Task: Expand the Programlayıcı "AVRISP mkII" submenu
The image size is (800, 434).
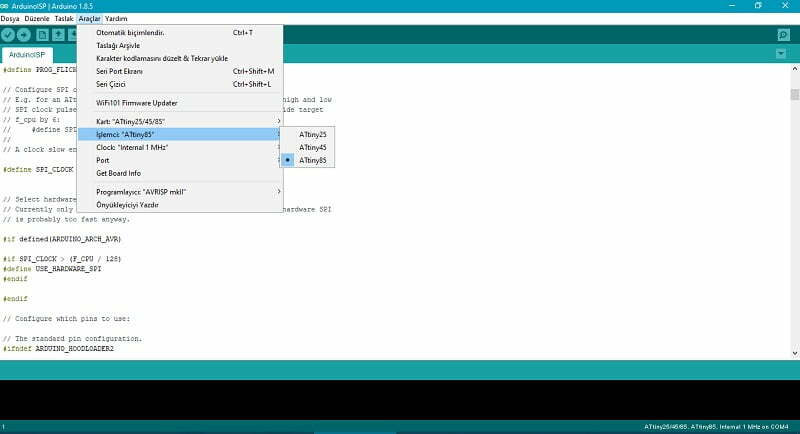Action: coord(180,192)
